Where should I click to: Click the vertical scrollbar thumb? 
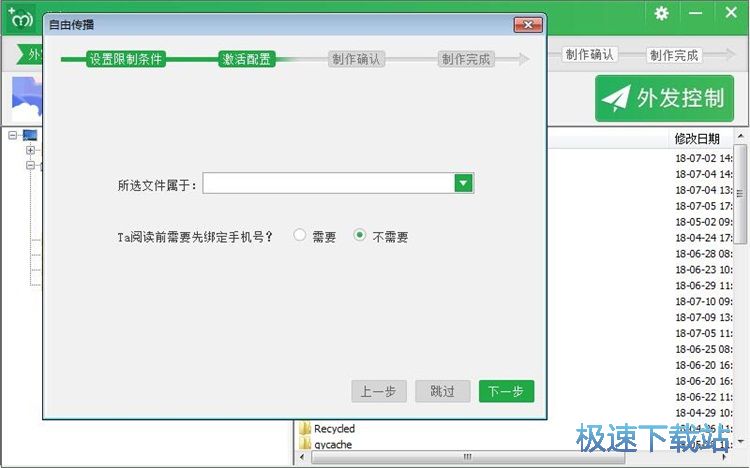[x=740, y=193]
